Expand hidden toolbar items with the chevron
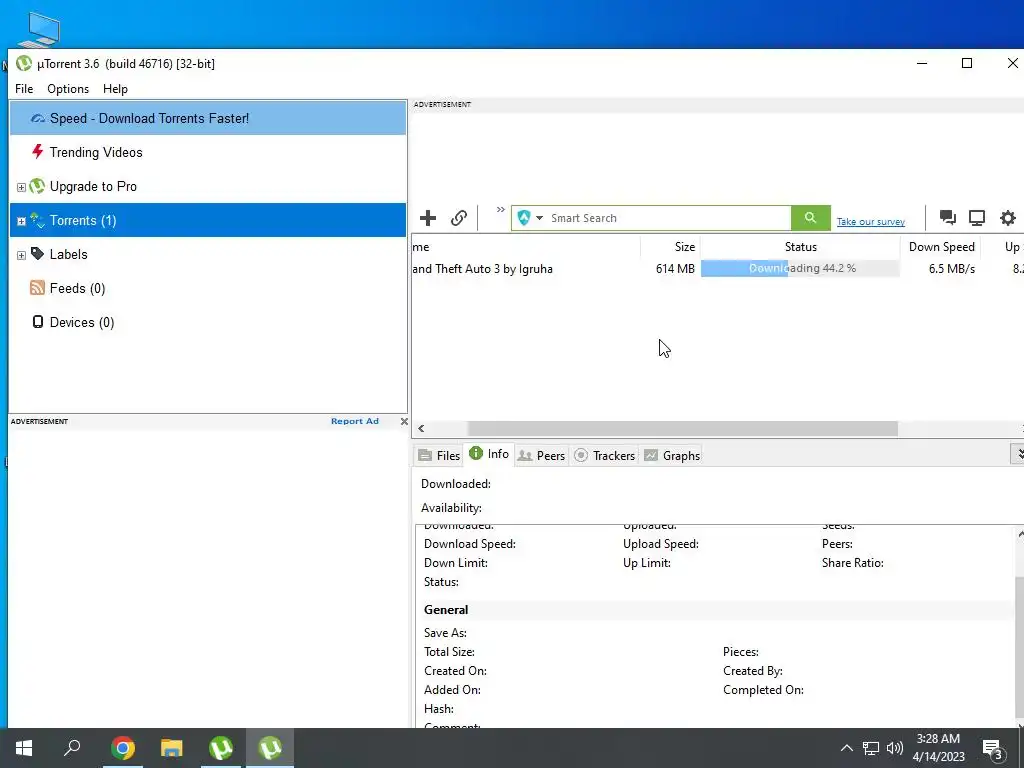This screenshot has width=1024, height=768. coord(500,210)
